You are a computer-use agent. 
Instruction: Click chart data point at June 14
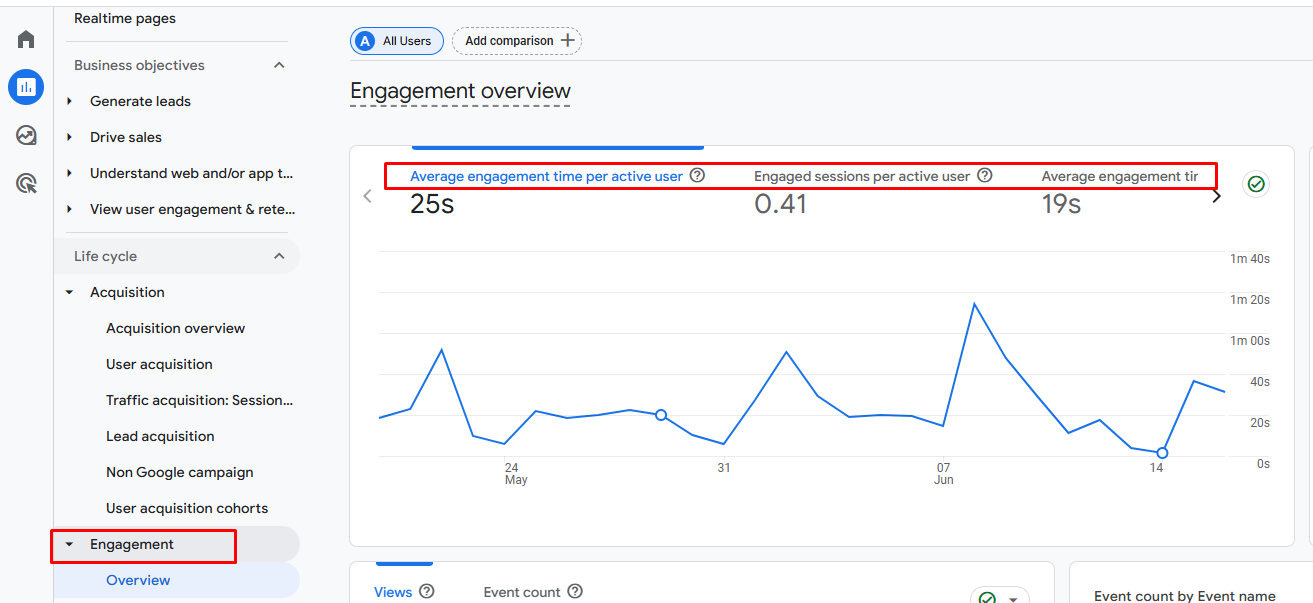pos(1162,453)
